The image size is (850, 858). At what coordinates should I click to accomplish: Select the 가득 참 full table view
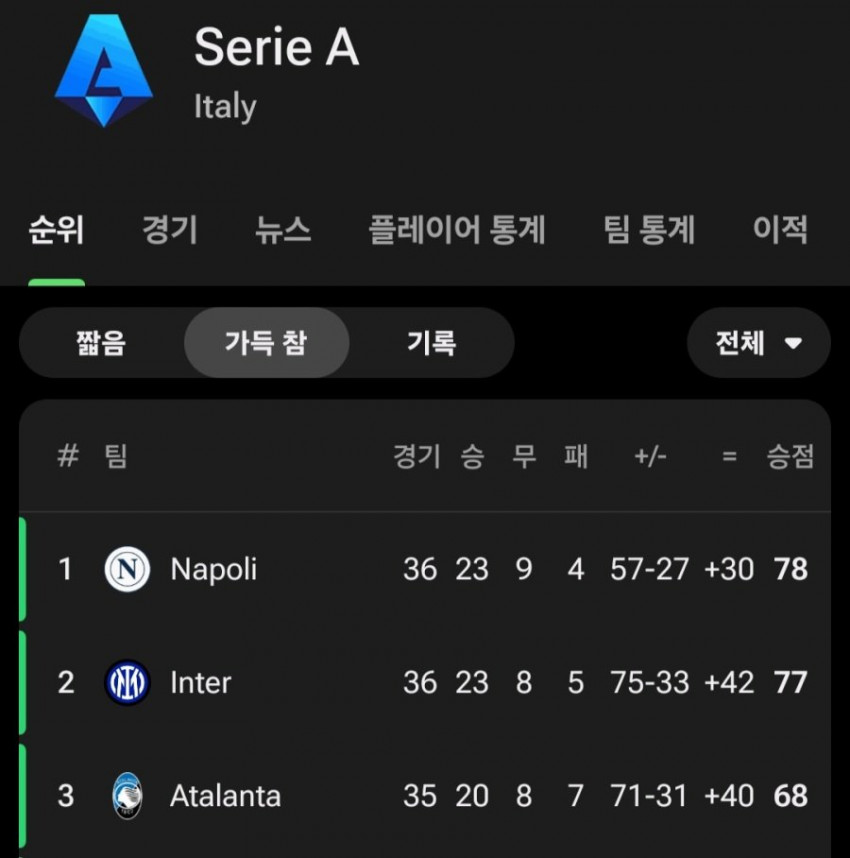click(267, 343)
